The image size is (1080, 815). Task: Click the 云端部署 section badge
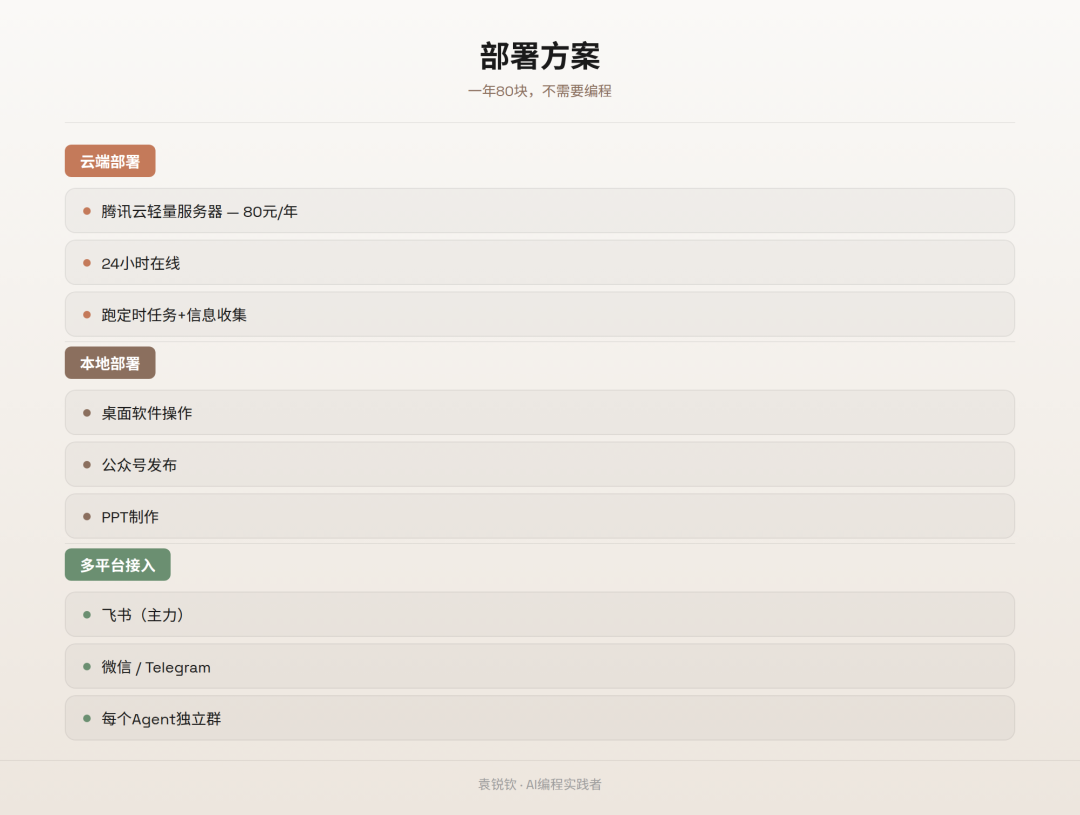point(110,161)
